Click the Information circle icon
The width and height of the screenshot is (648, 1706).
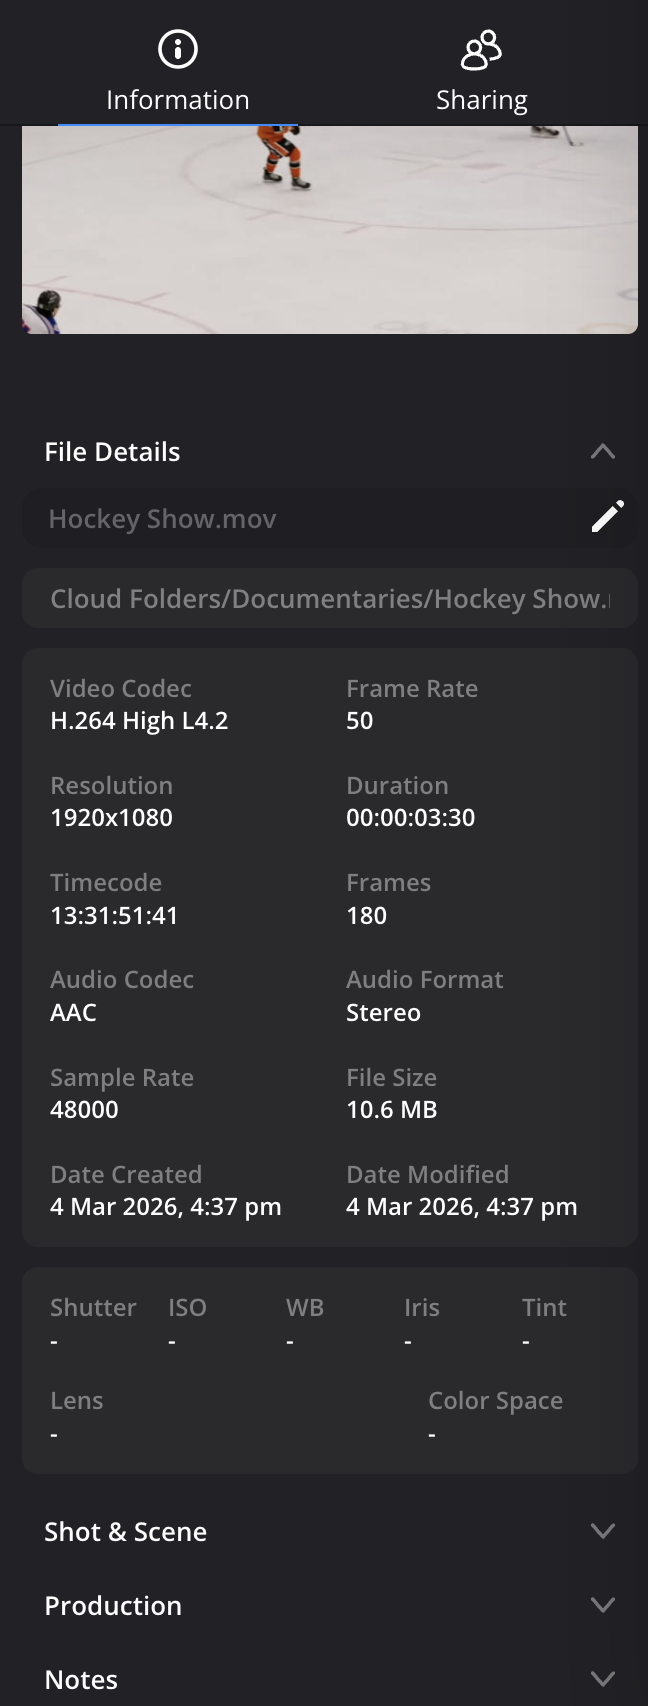coord(176,47)
